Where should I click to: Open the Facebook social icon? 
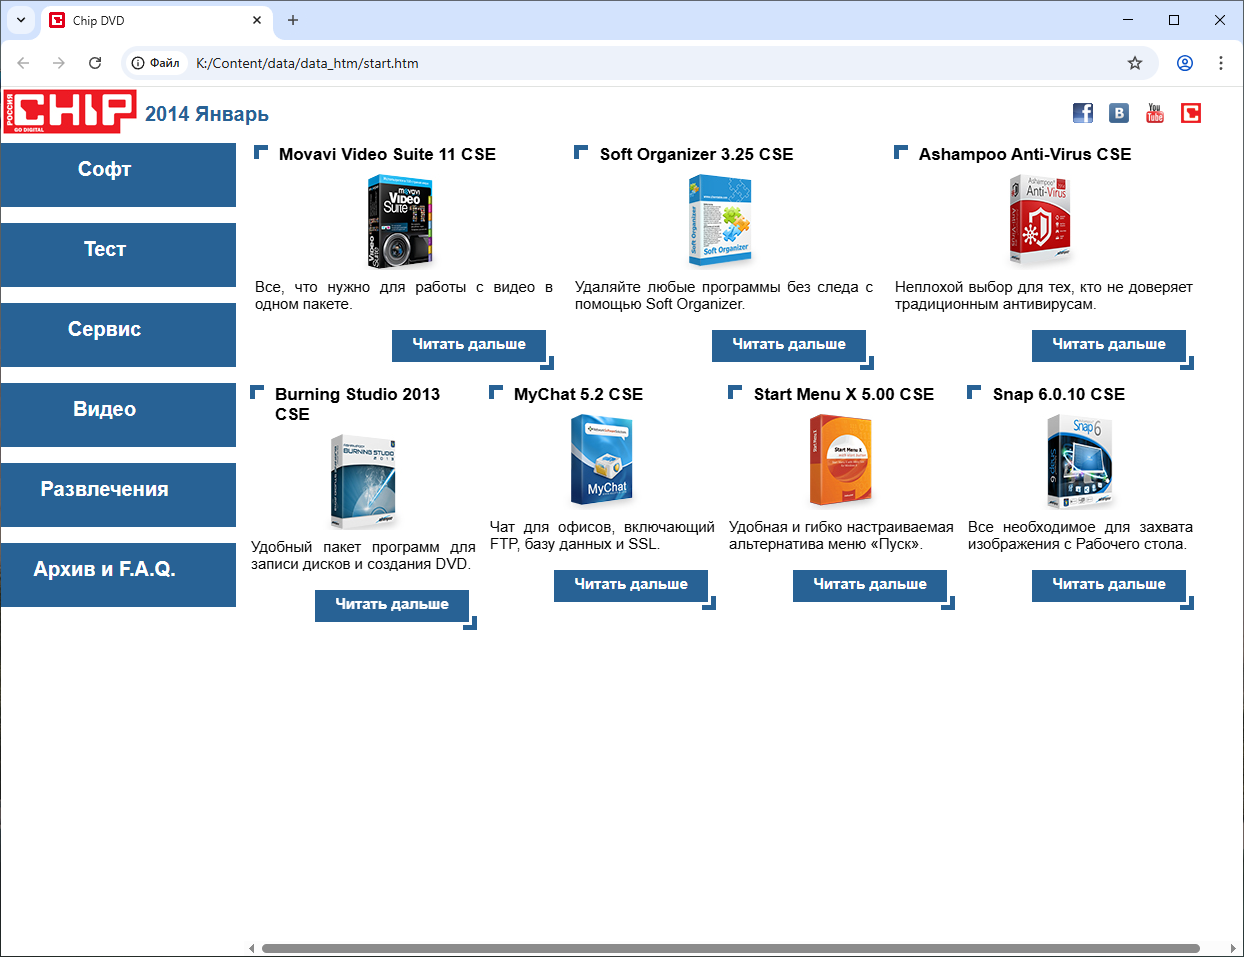point(1083,113)
